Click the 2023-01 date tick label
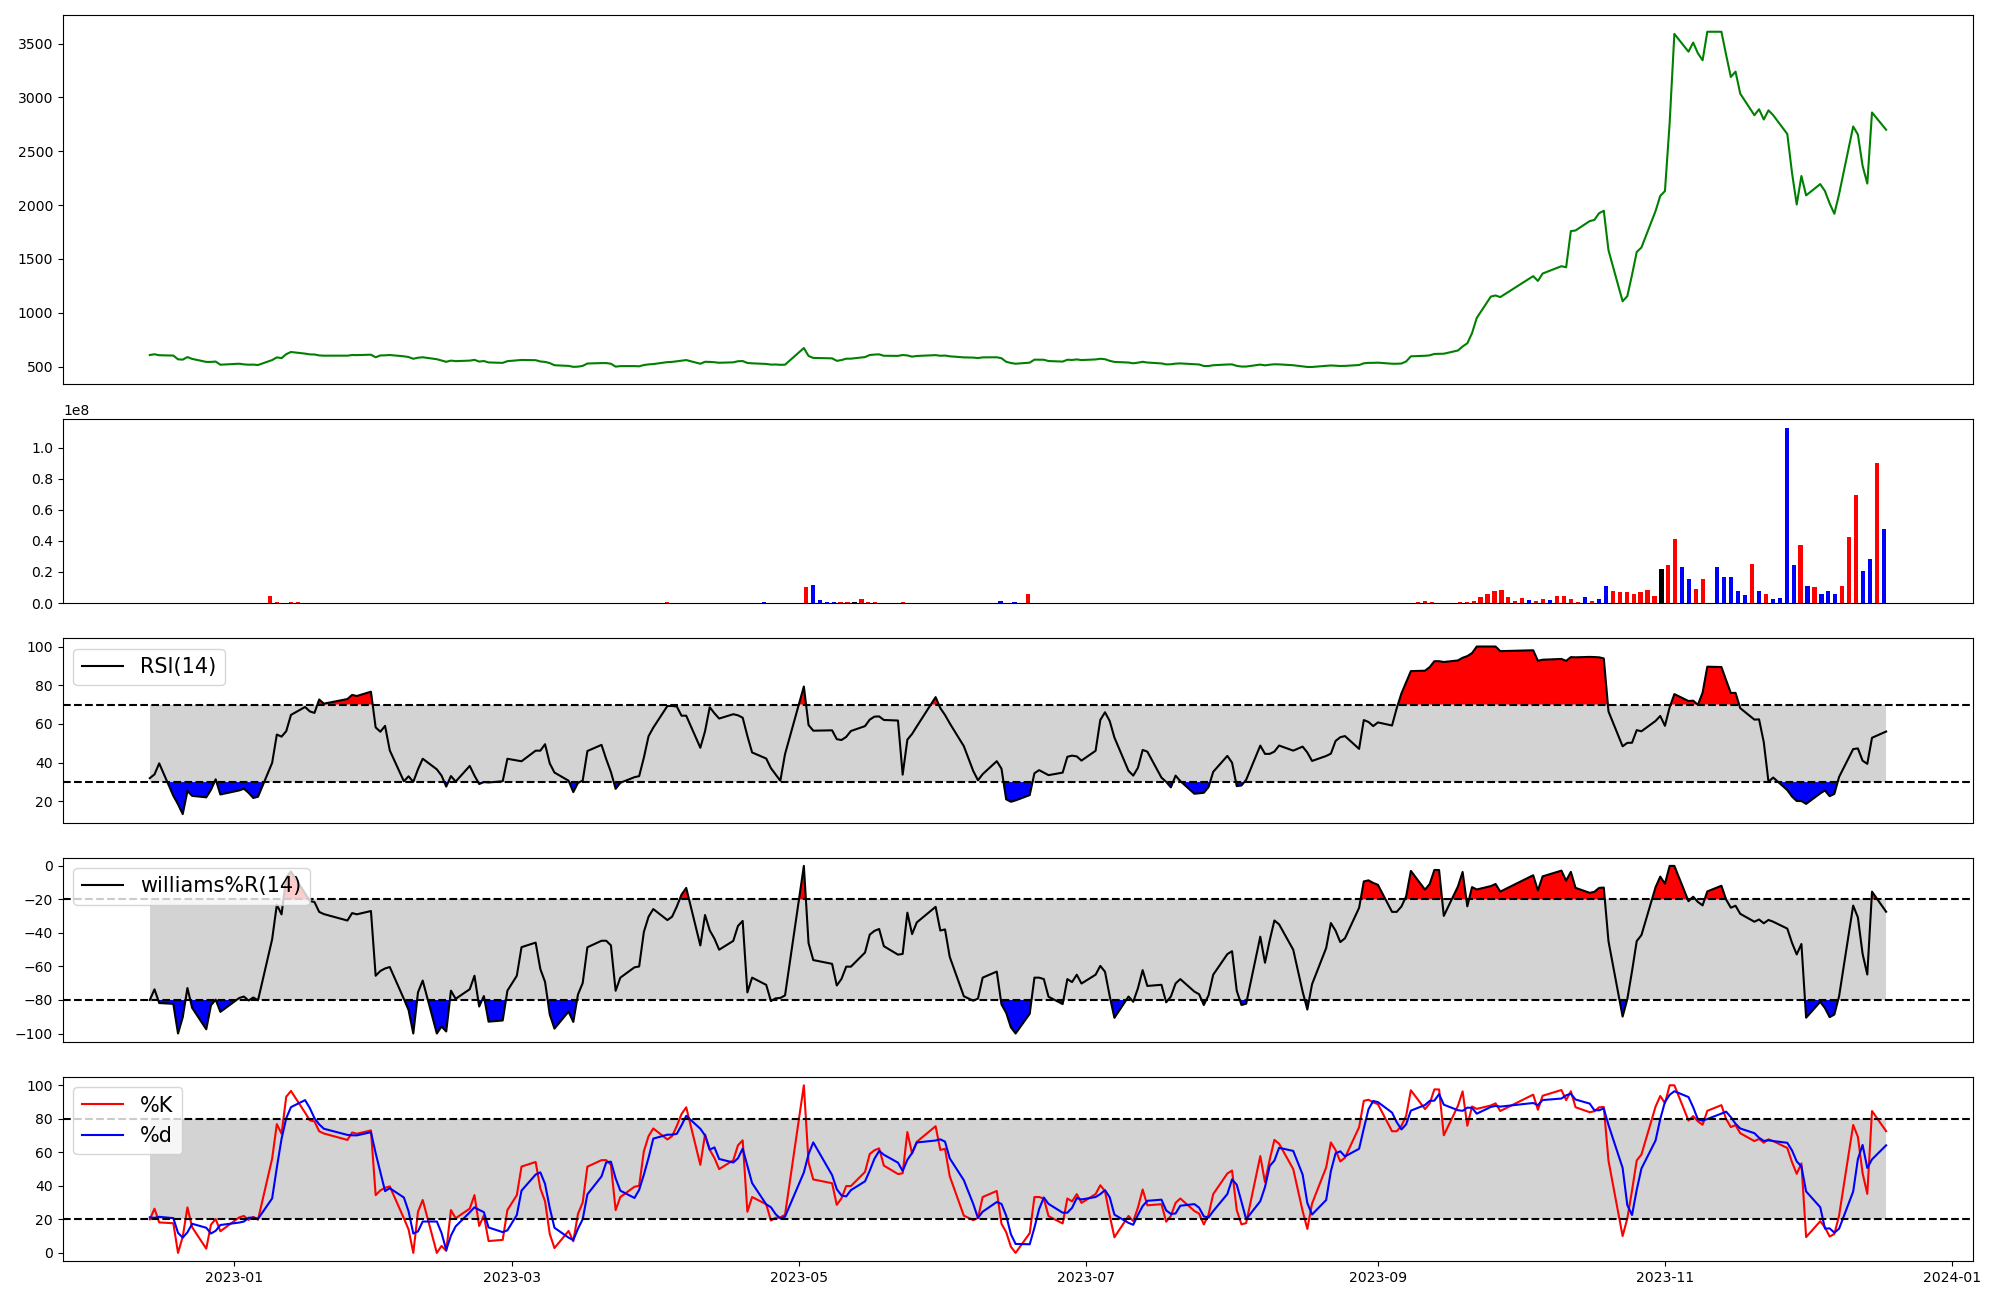This screenshot has width=2000, height=1300. 233,1277
